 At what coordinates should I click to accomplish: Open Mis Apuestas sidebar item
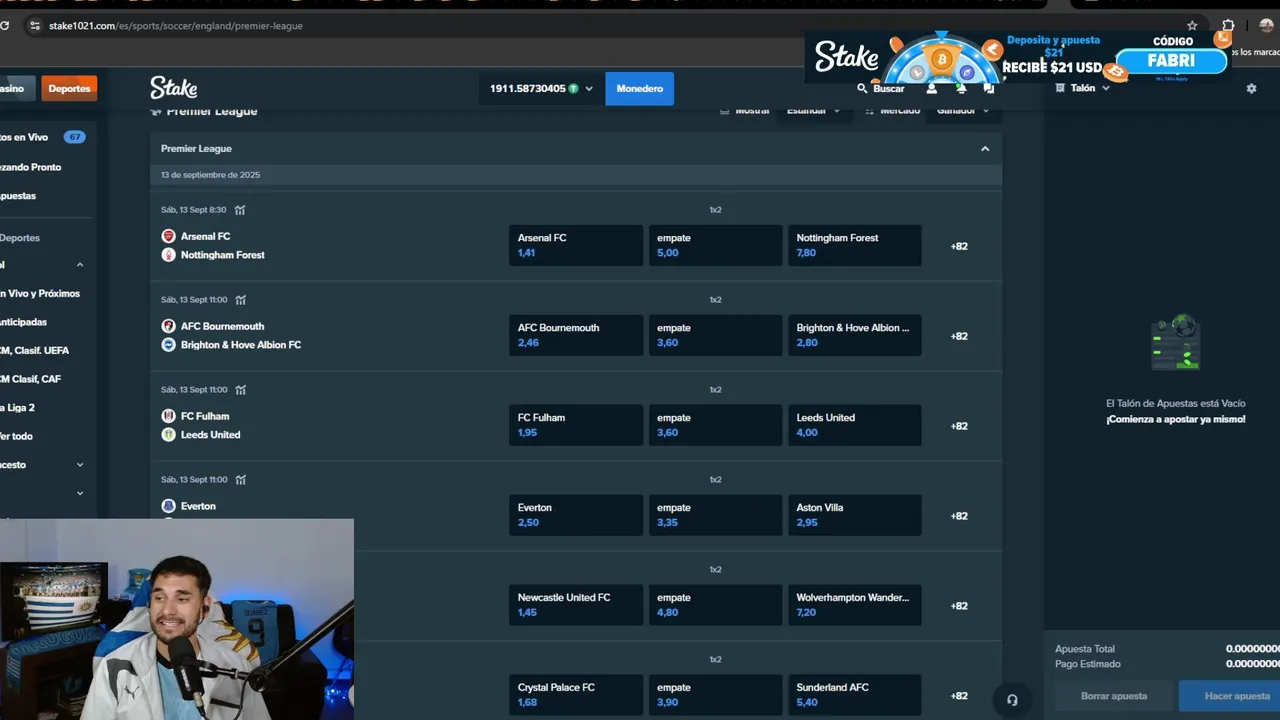click(x=18, y=196)
